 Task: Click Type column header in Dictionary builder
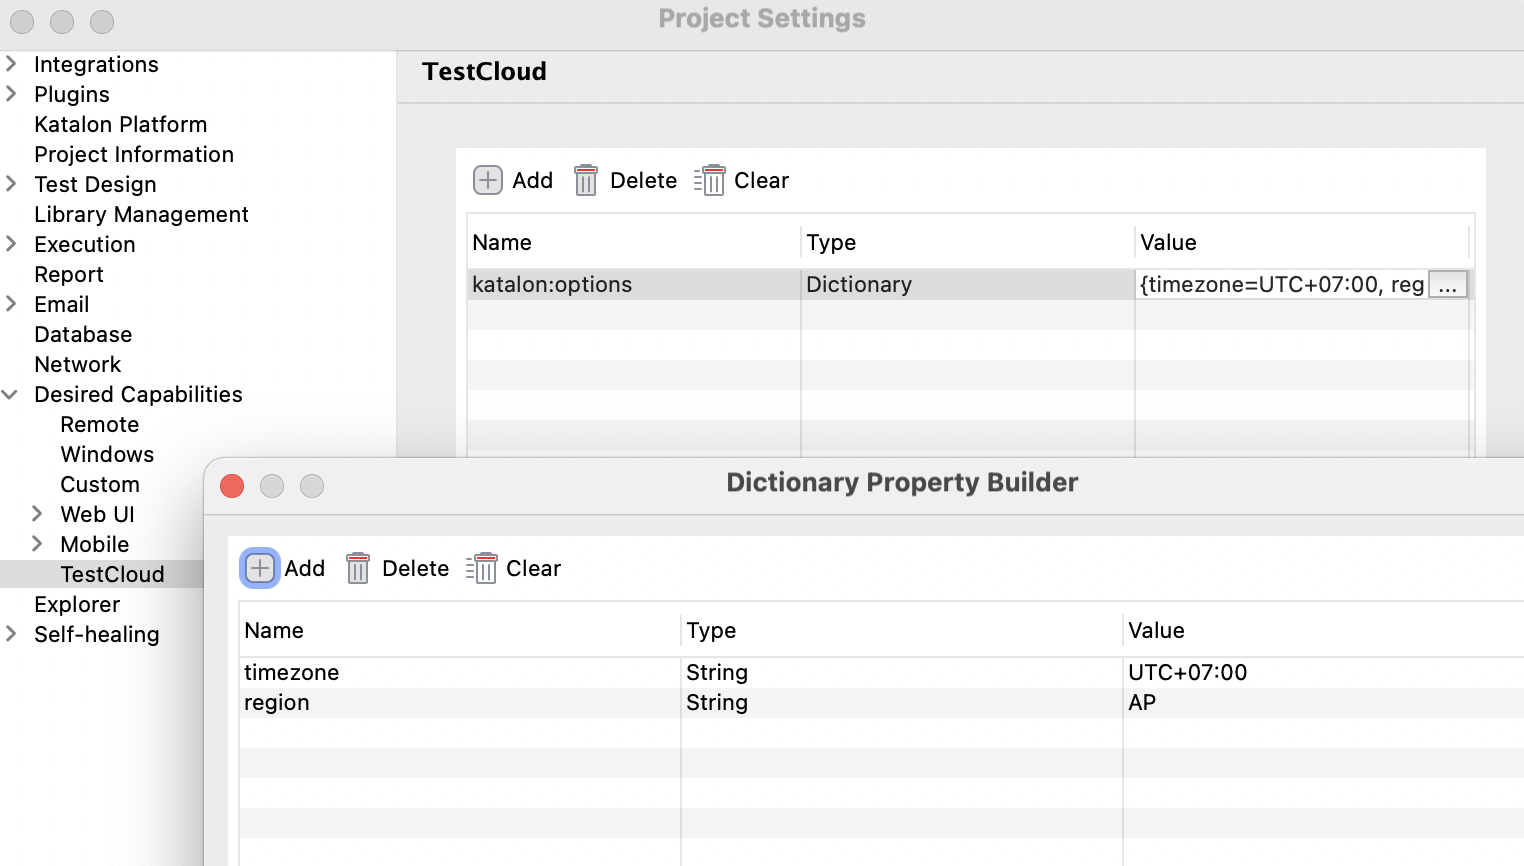click(902, 630)
